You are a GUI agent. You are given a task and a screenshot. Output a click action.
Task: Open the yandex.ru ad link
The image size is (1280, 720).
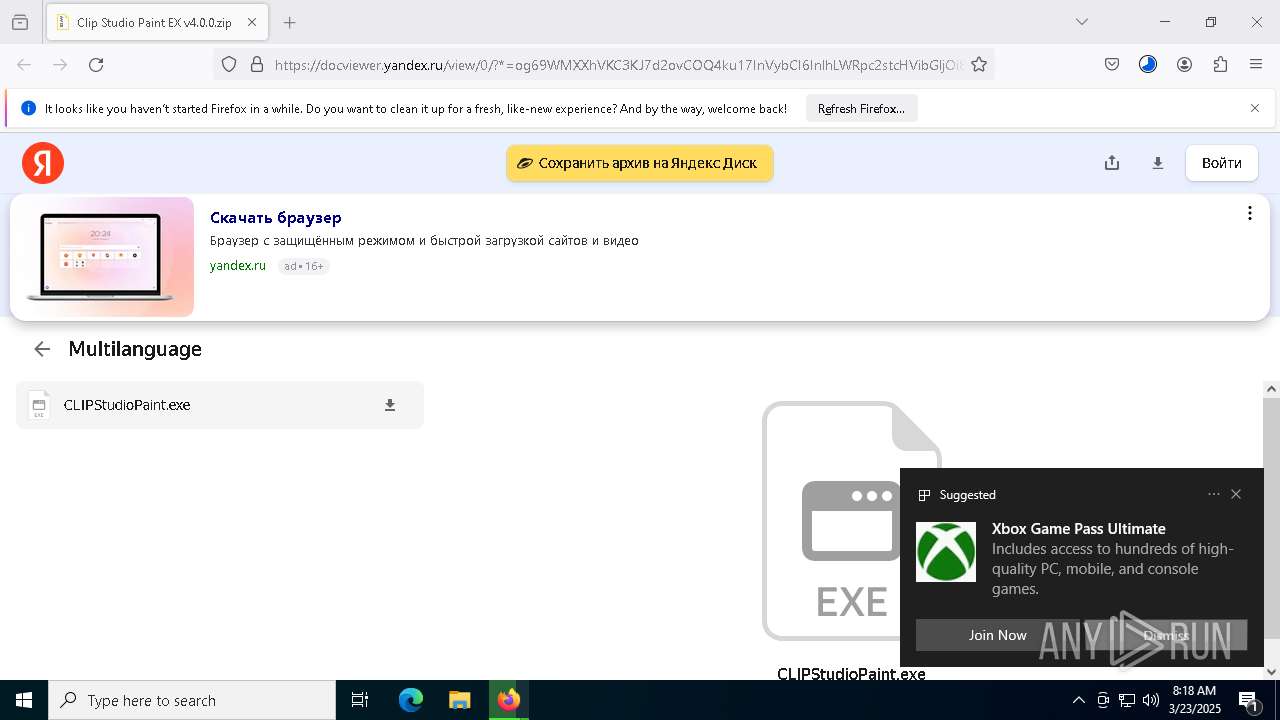click(x=238, y=265)
